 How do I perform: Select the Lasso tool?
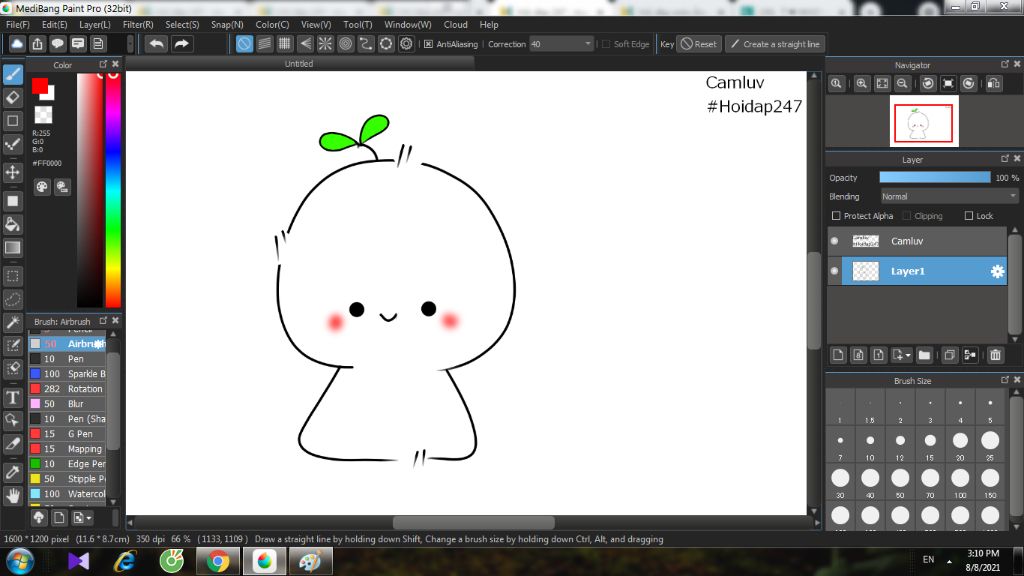[12, 300]
